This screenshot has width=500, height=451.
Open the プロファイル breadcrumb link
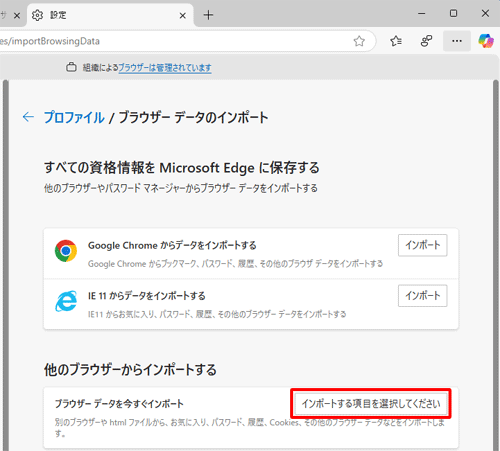pos(74,117)
